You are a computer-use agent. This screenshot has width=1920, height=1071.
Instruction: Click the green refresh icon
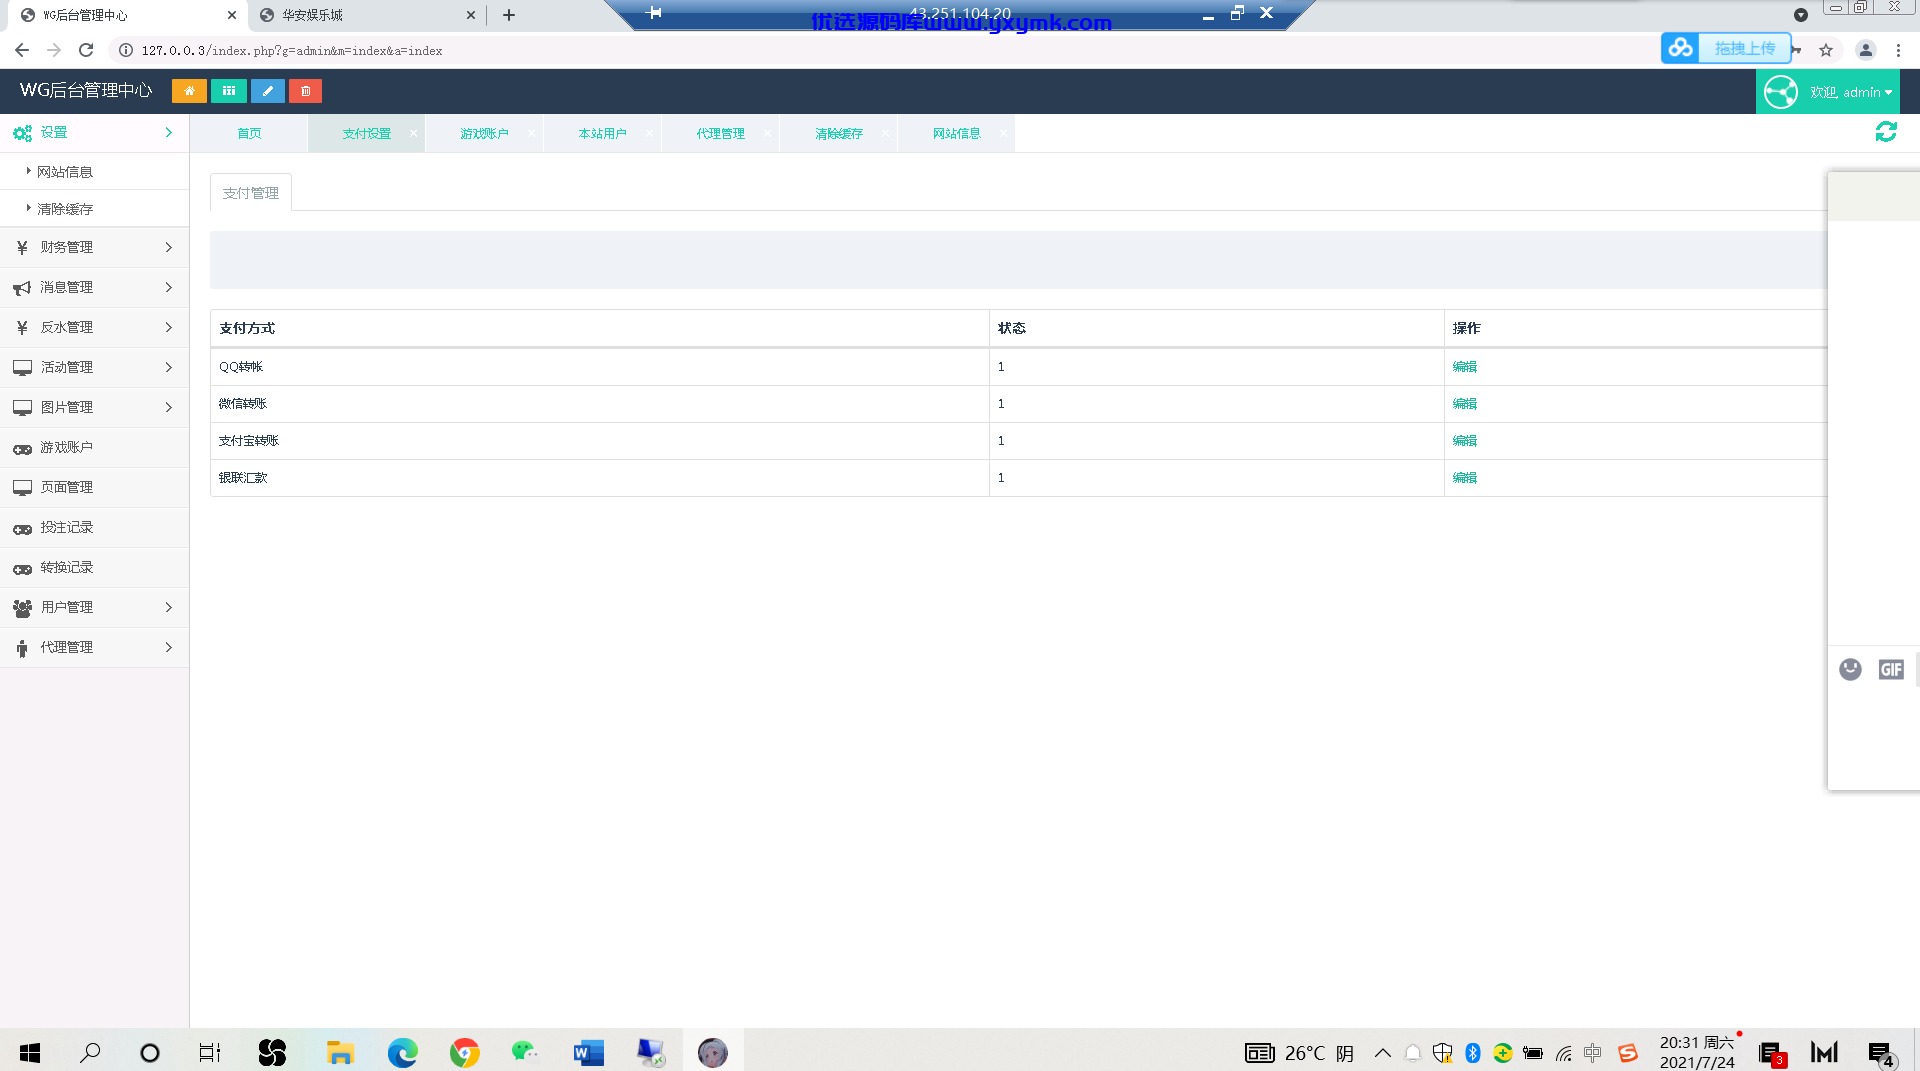point(1886,132)
